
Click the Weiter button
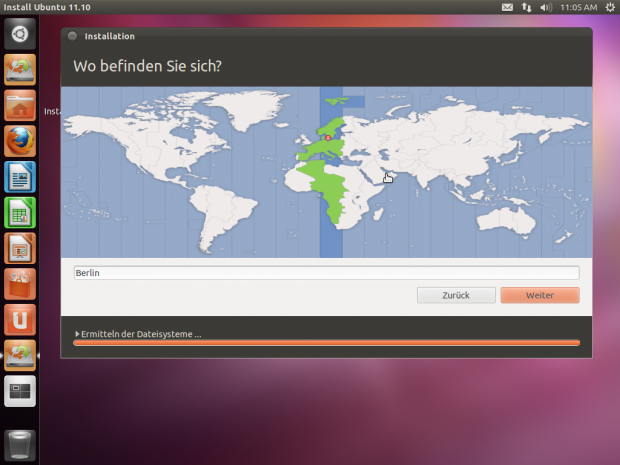539,295
